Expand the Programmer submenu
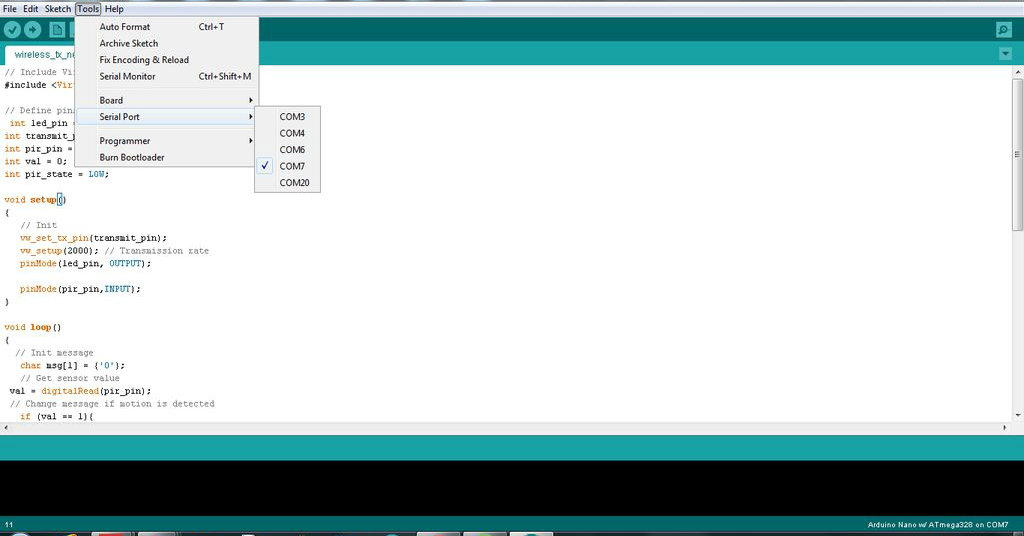 167,140
